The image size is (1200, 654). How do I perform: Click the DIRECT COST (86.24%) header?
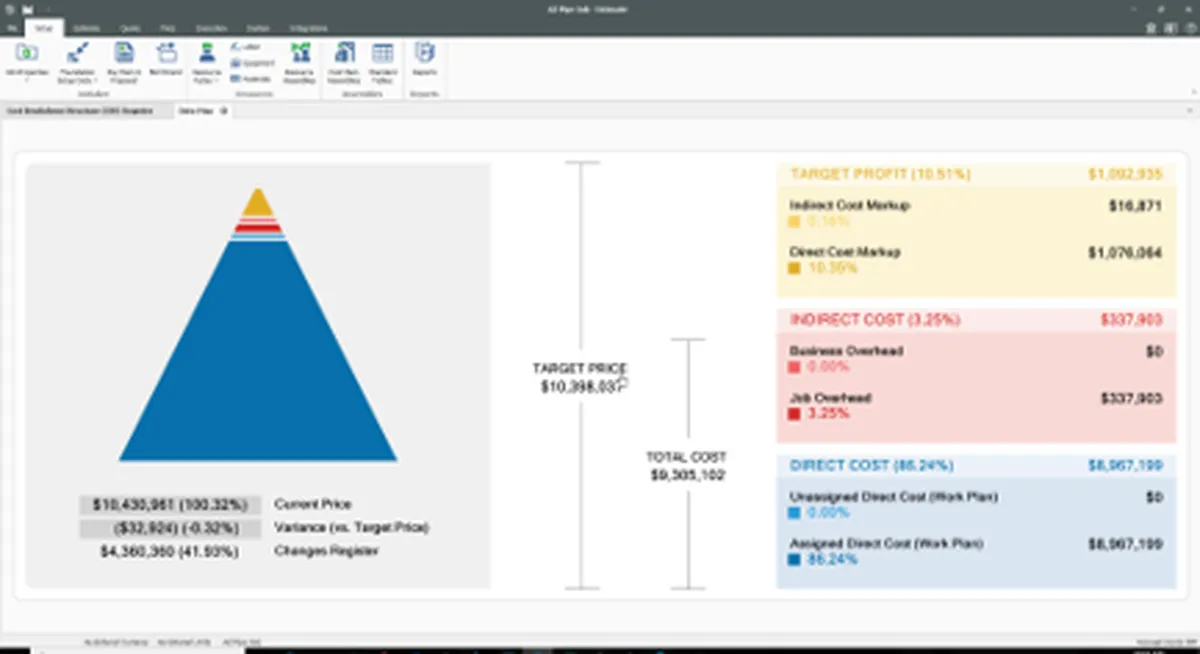point(871,466)
